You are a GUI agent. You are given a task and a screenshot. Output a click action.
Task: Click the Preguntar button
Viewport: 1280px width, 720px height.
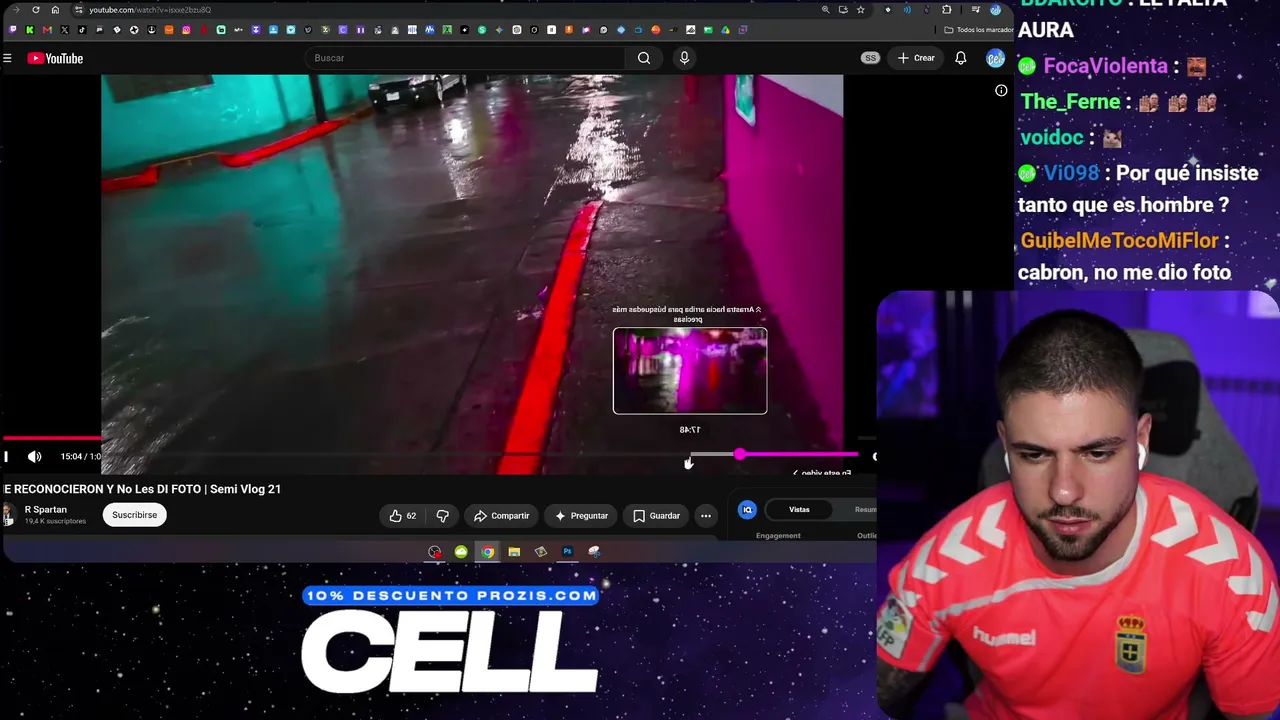pyautogui.click(x=581, y=516)
